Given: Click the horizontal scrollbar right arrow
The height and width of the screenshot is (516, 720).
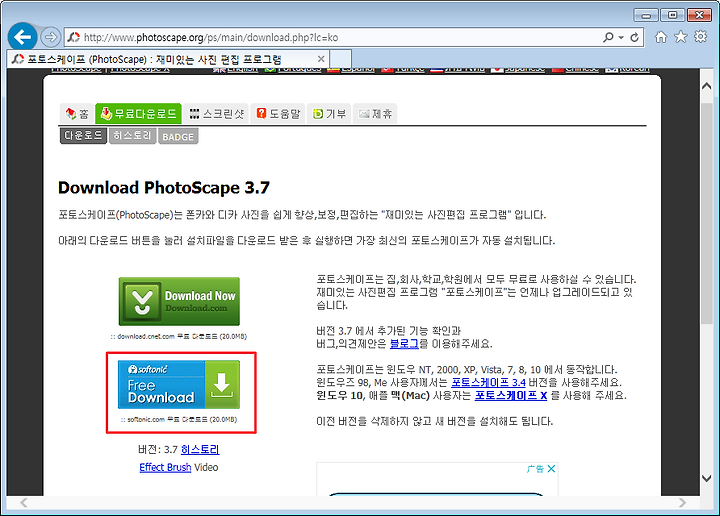Looking at the screenshot, I should (x=682, y=503).
